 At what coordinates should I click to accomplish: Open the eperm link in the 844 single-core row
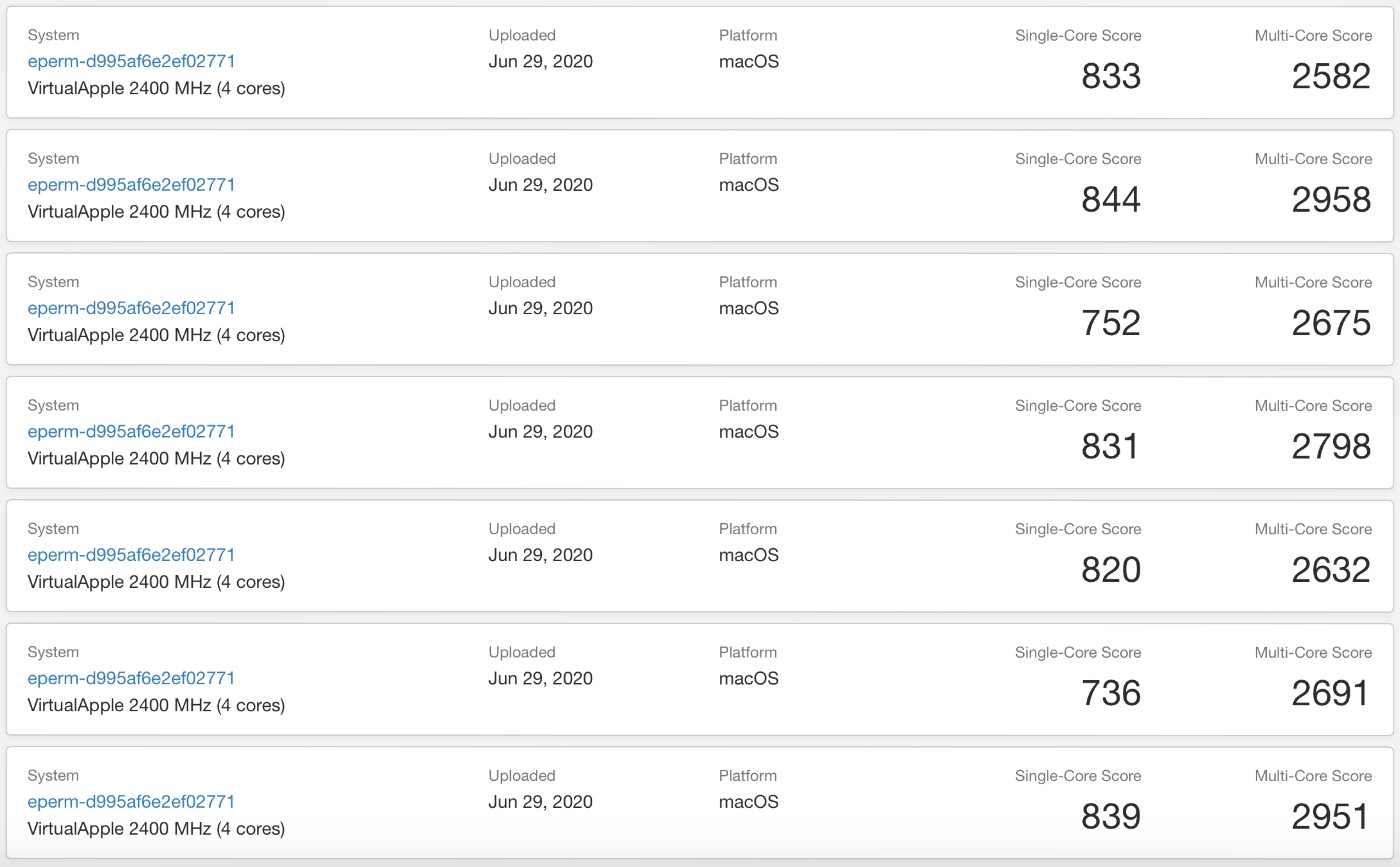[131, 184]
